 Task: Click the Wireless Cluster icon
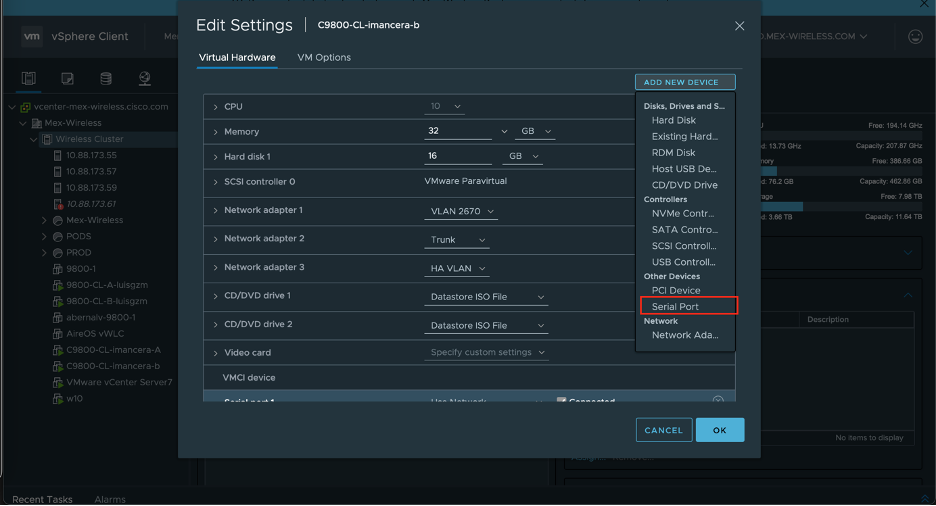[47, 139]
